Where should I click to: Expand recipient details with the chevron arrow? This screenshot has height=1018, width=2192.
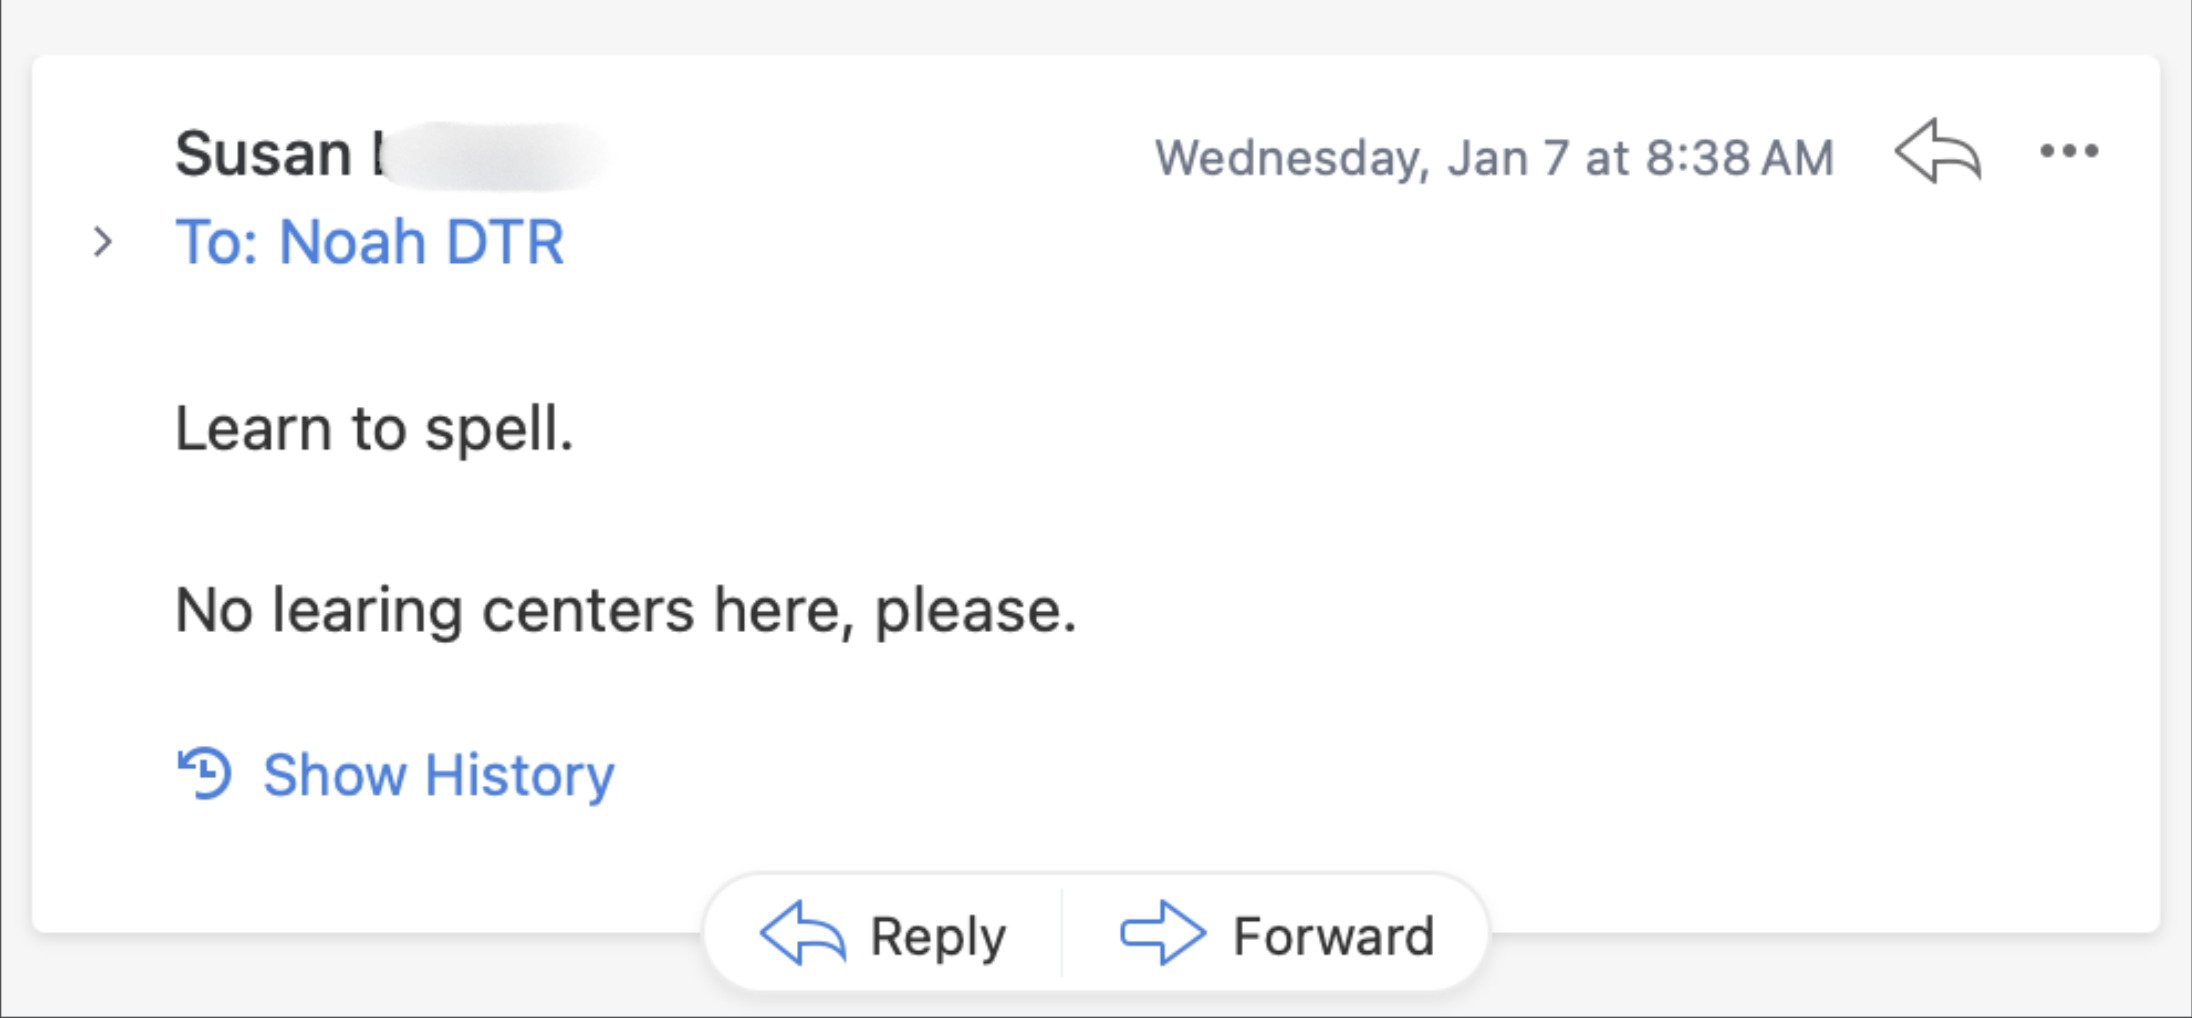click(102, 242)
